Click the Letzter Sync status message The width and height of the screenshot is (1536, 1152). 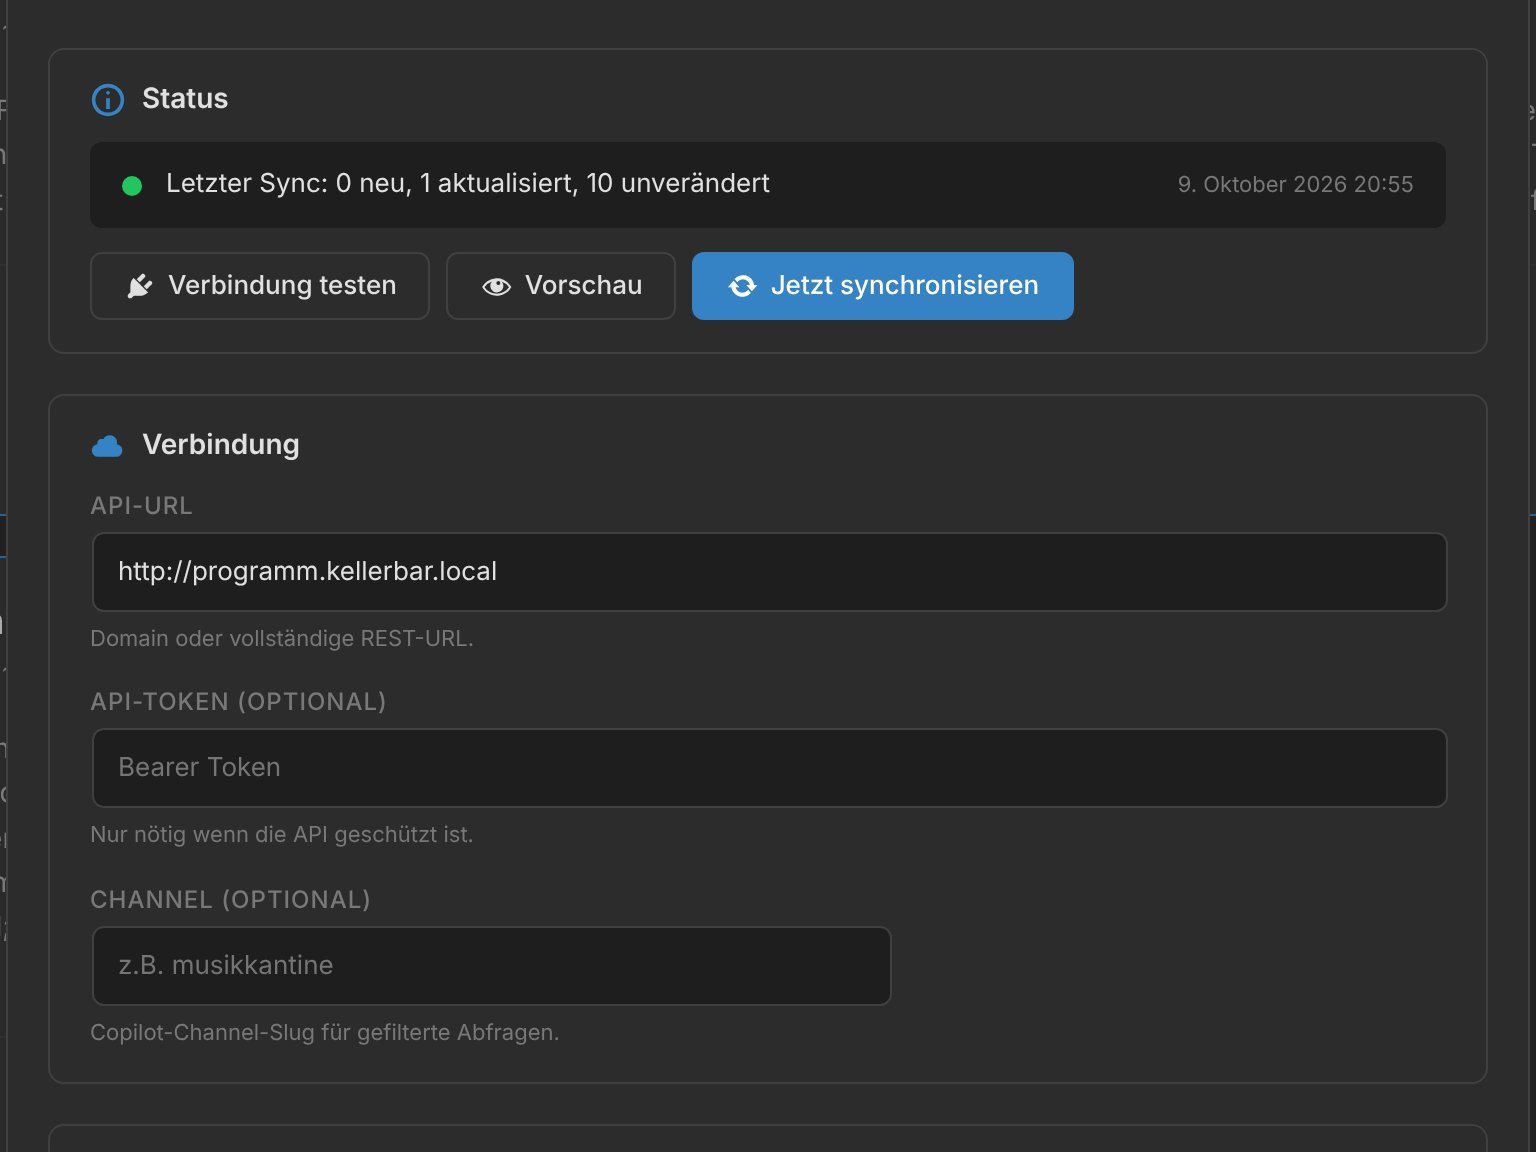tap(468, 184)
